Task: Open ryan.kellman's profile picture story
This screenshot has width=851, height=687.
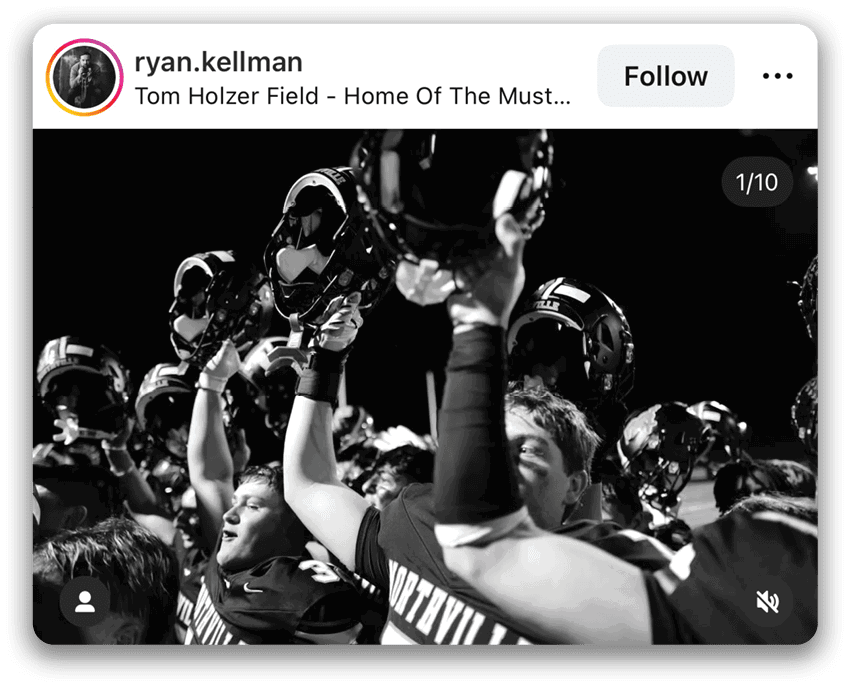Action: pyautogui.click(x=81, y=77)
